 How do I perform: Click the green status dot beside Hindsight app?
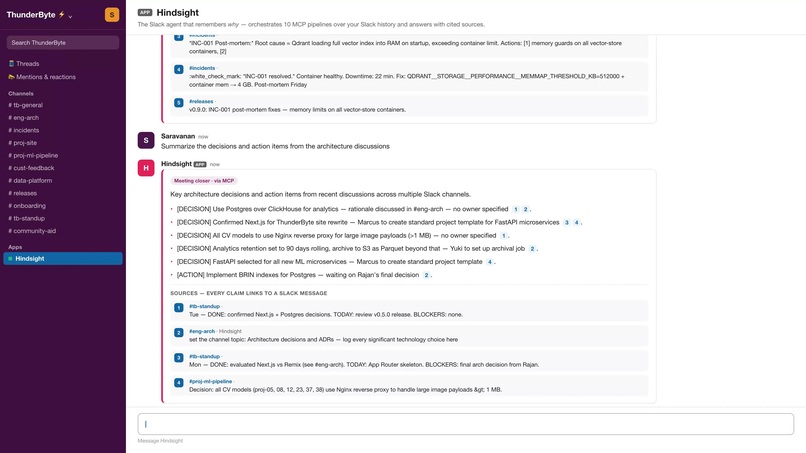pyautogui.click(x=10, y=259)
